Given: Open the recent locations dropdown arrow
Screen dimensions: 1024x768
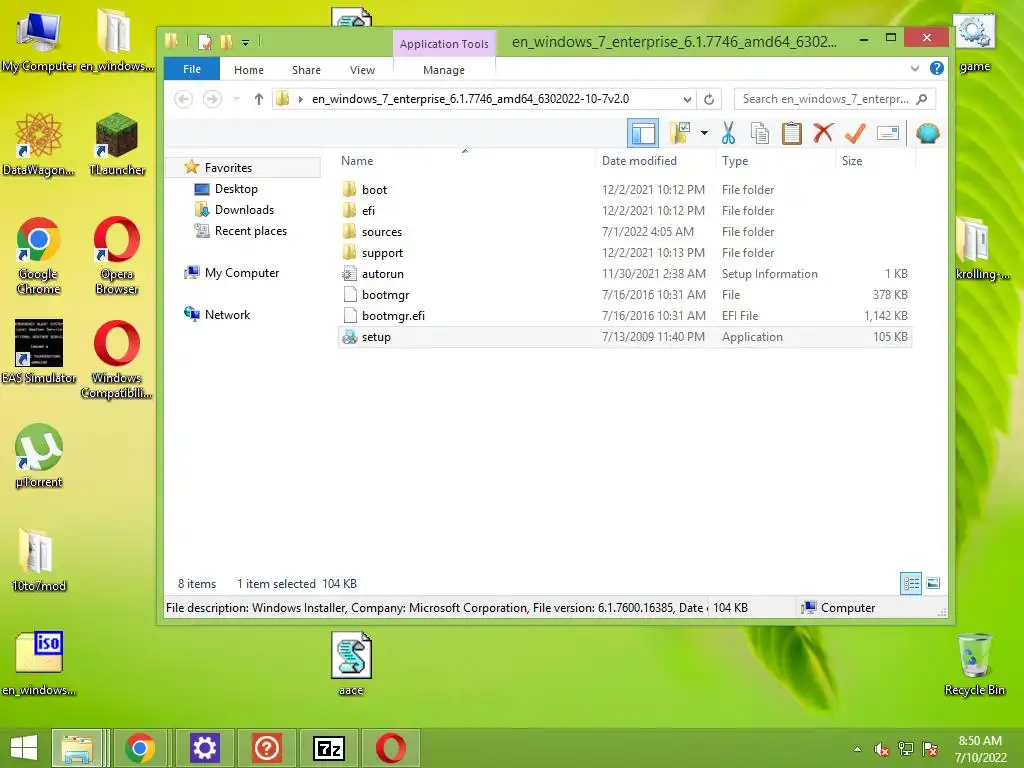Looking at the screenshot, I should point(236,99).
